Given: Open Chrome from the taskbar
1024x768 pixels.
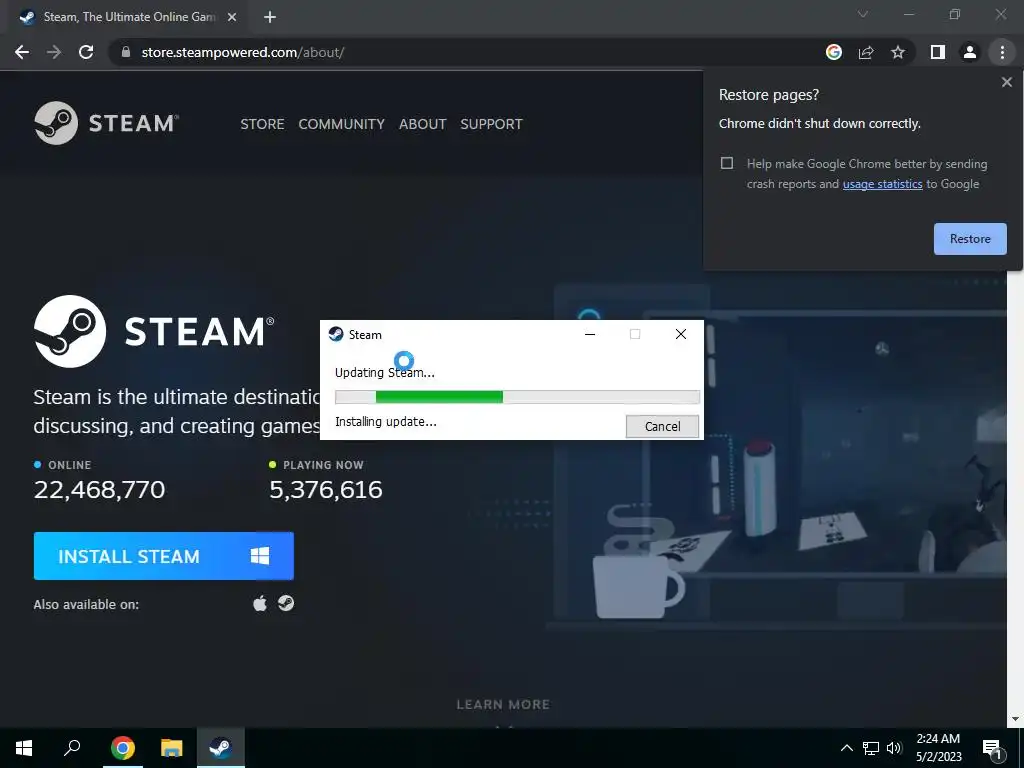Looking at the screenshot, I should tap(123, 748).
